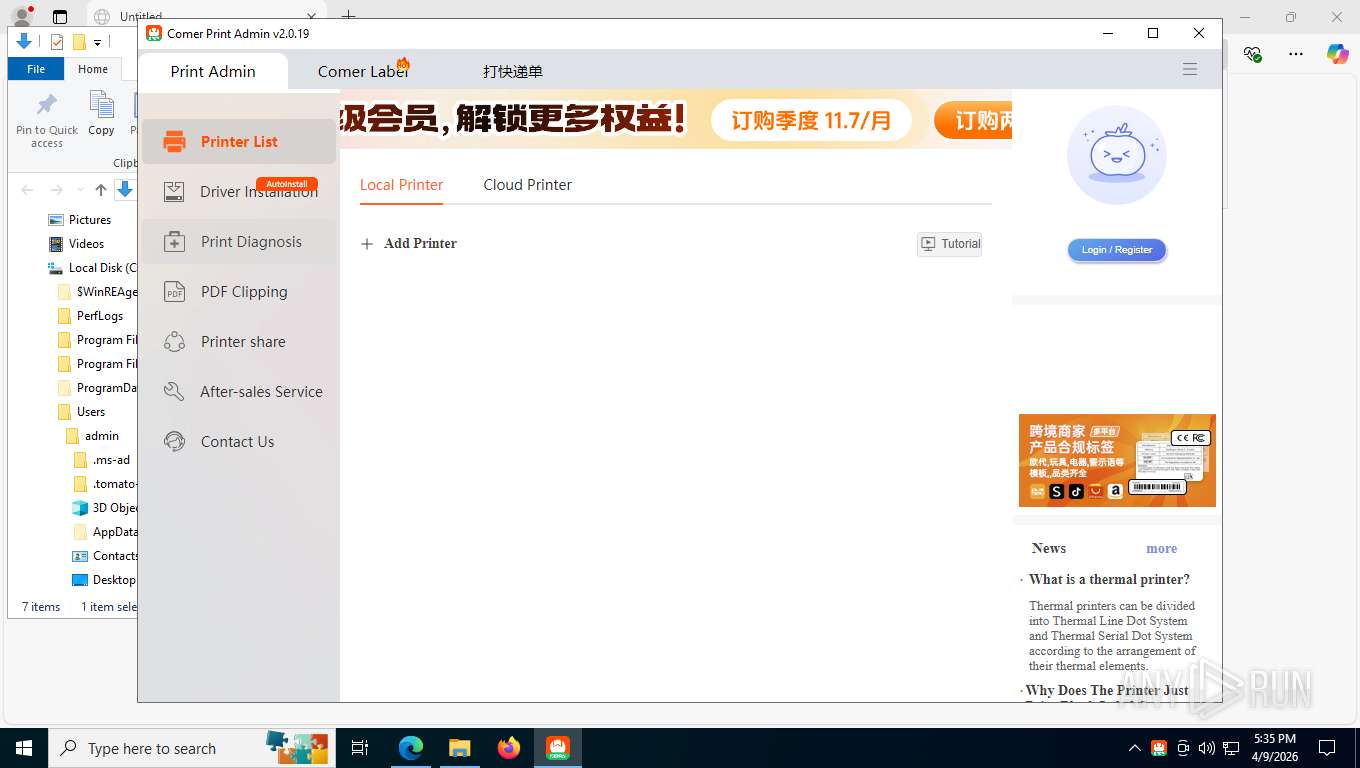Open Contact Us in sidebar
1360x768 pixels.
[238, 442]
